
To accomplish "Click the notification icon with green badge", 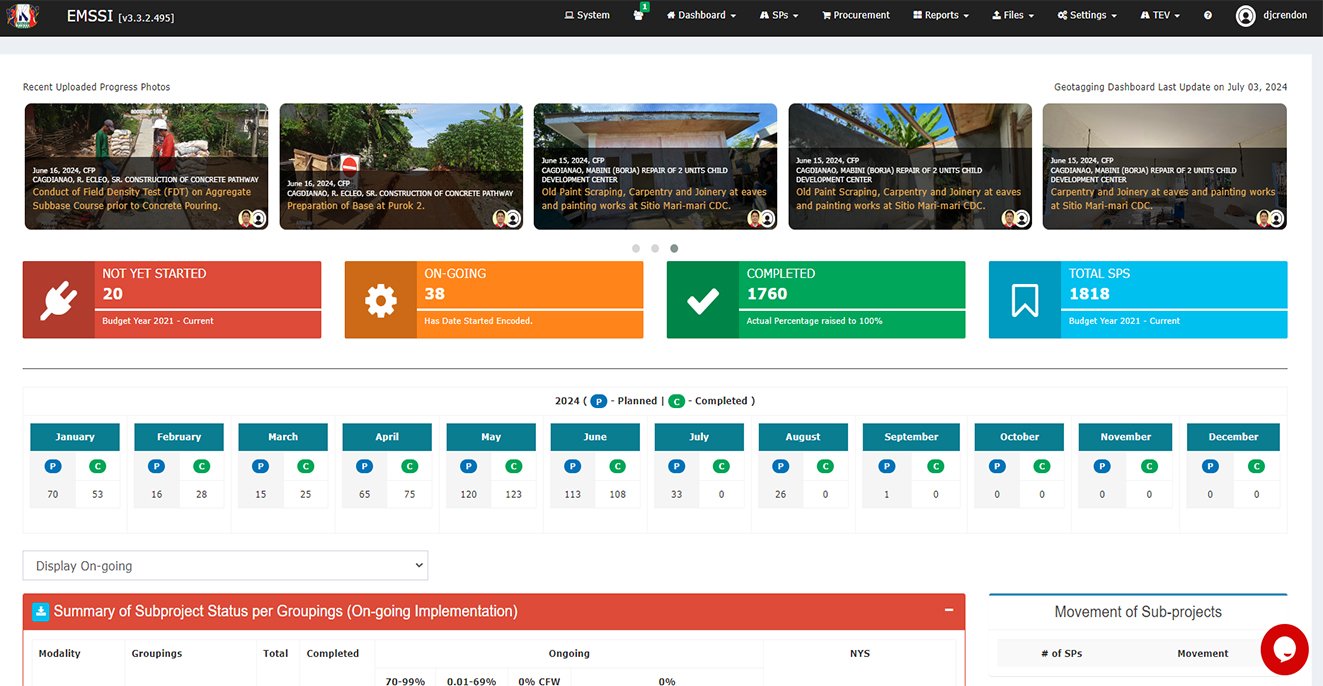I will (x=638, y=15).
